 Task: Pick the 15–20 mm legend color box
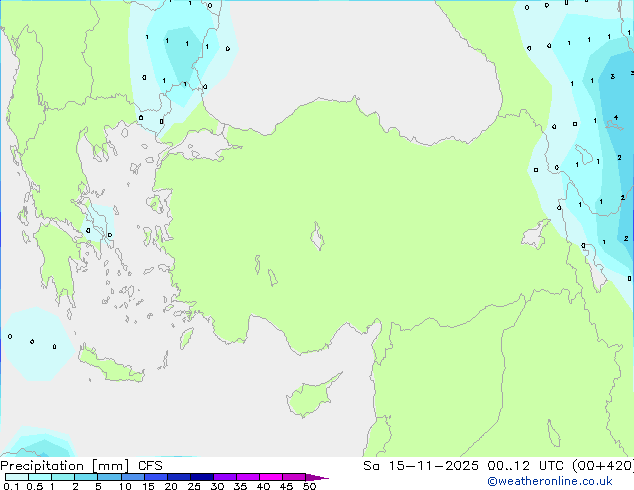point(155,477)
